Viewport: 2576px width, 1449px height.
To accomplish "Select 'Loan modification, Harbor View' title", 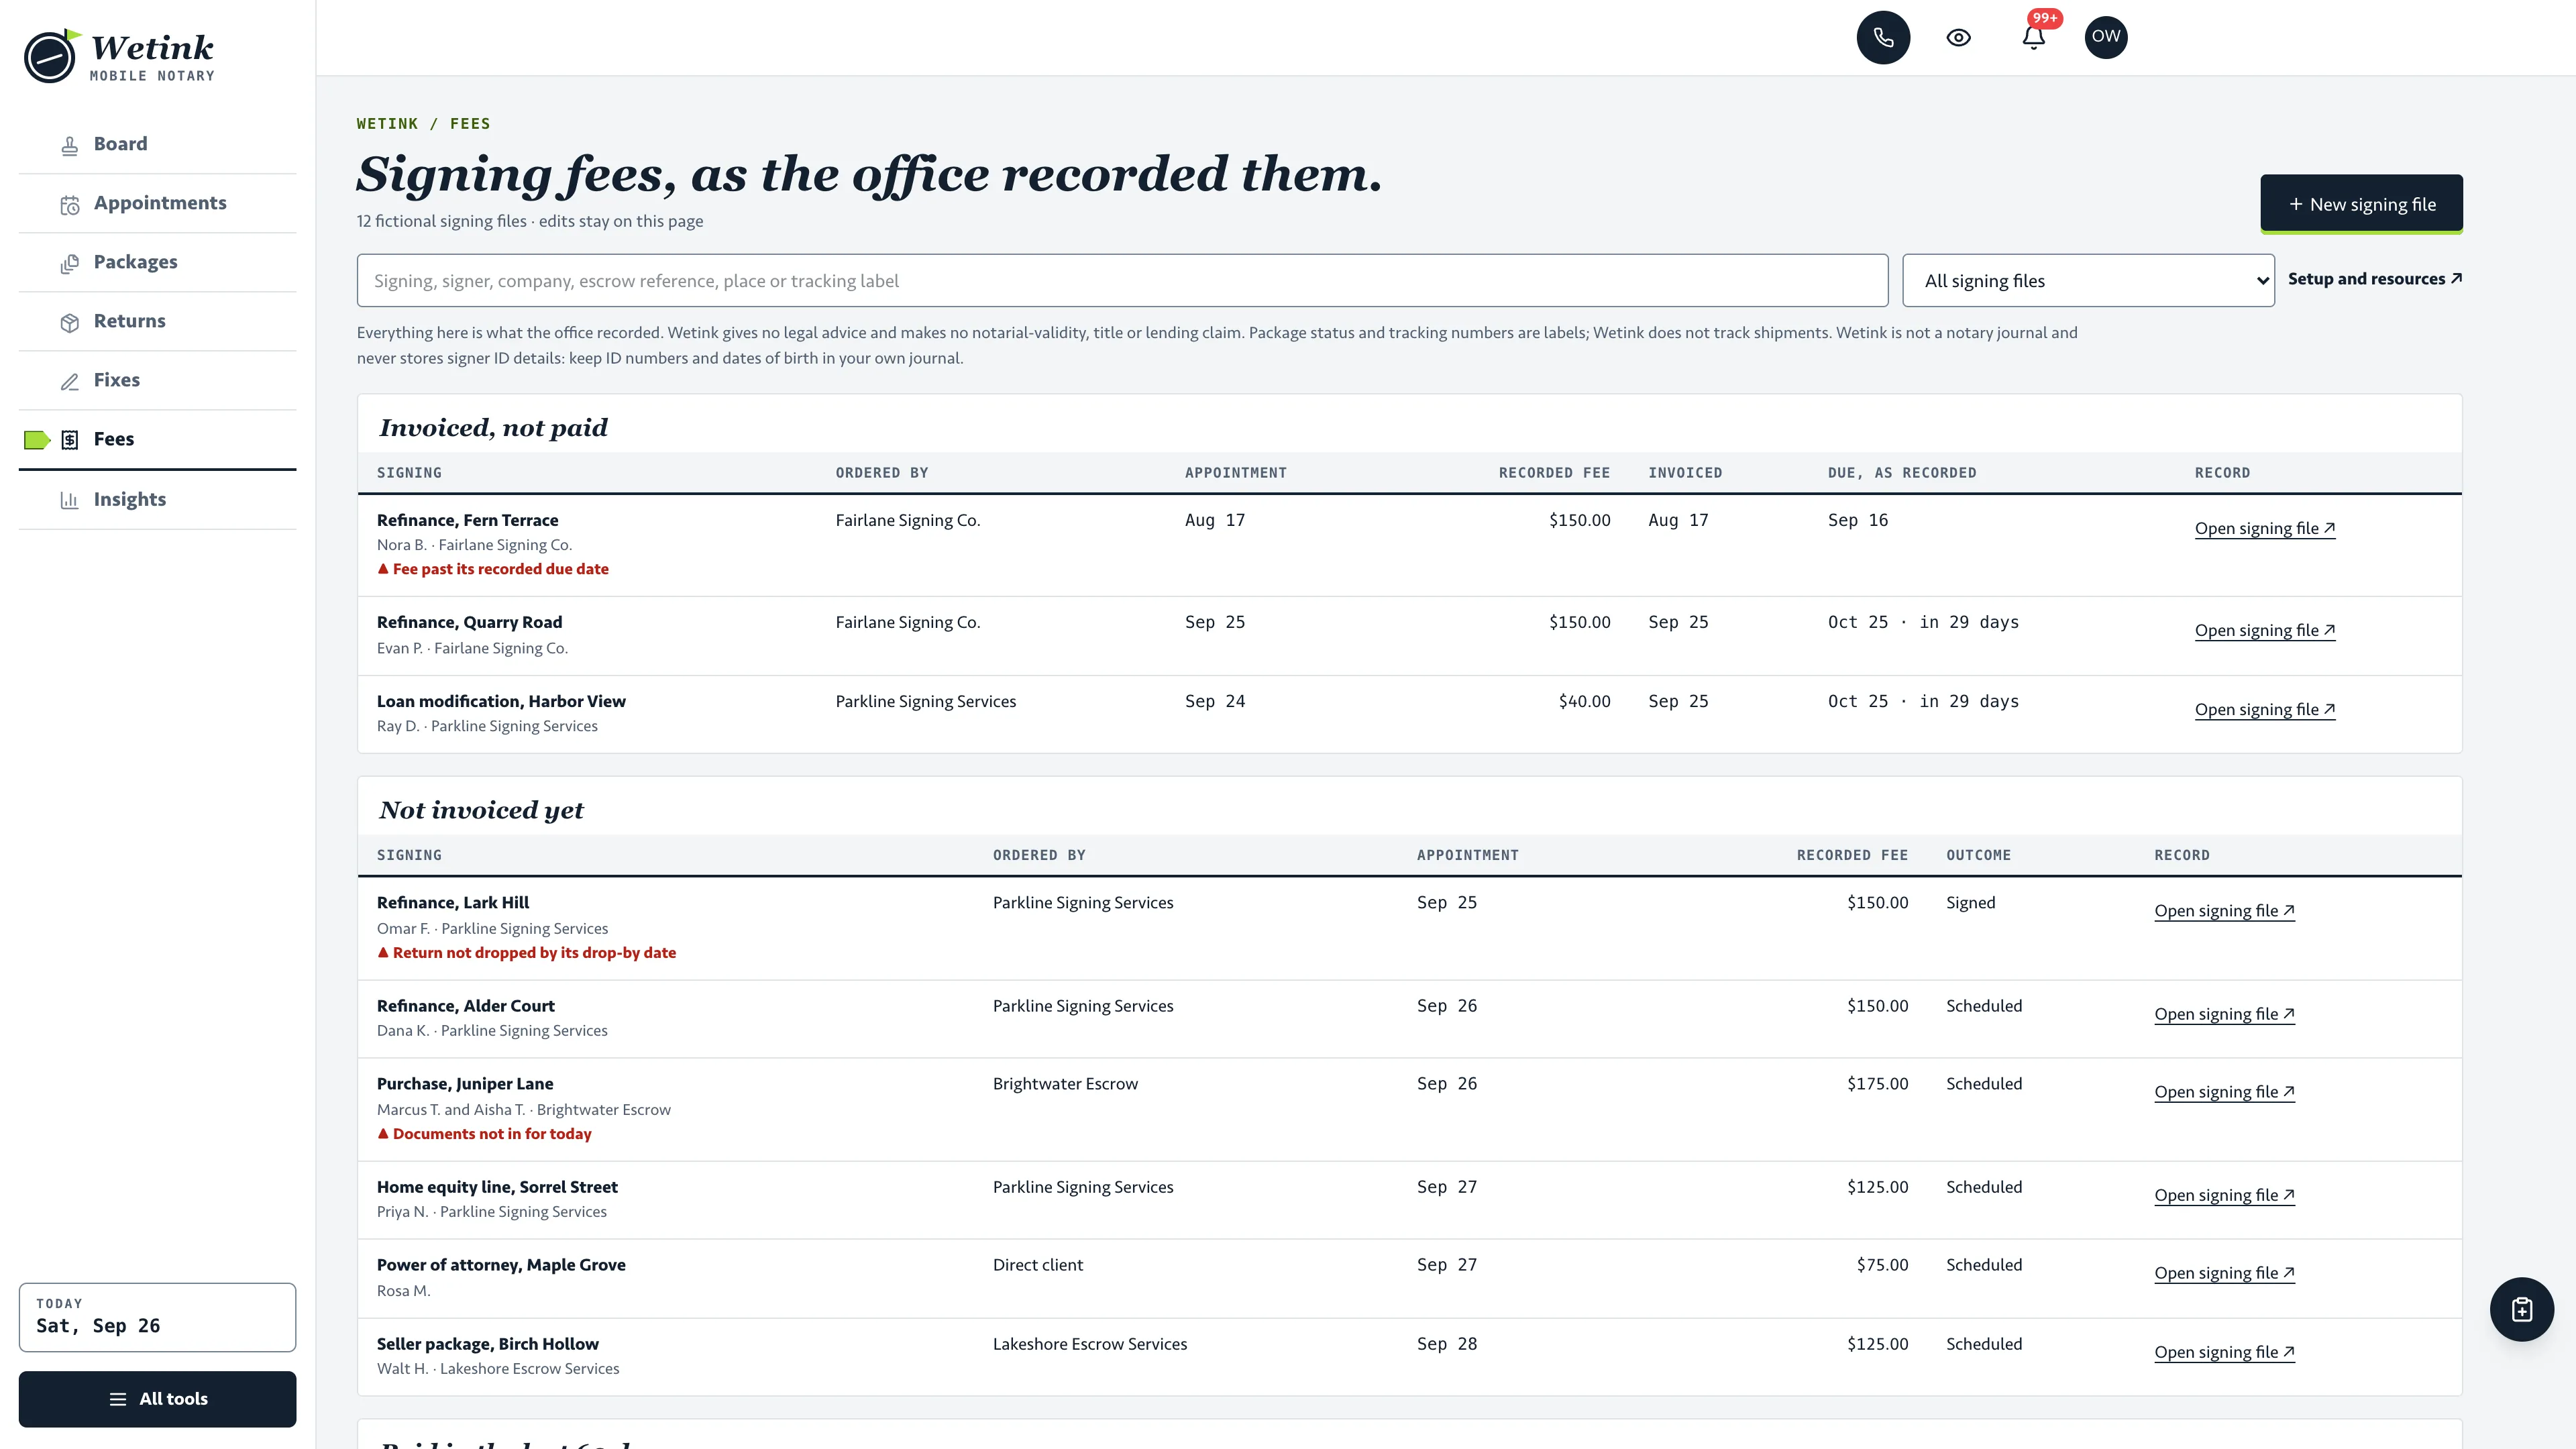I will coord(501,701).
